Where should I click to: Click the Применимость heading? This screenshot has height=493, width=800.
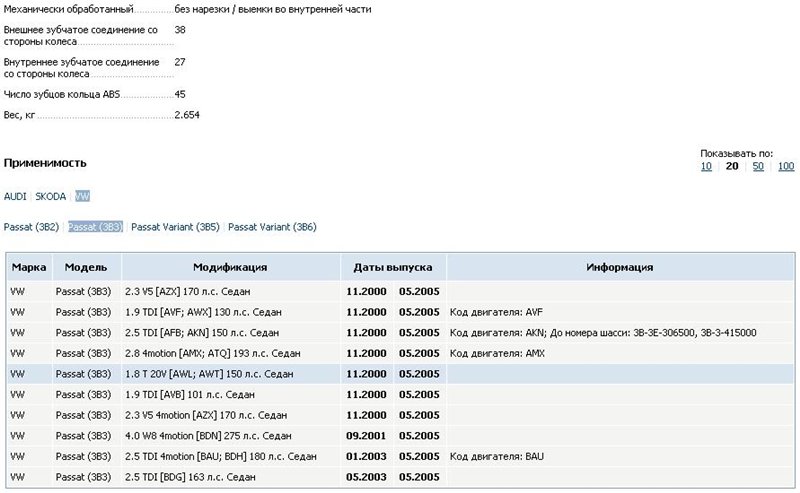[45, 163]
